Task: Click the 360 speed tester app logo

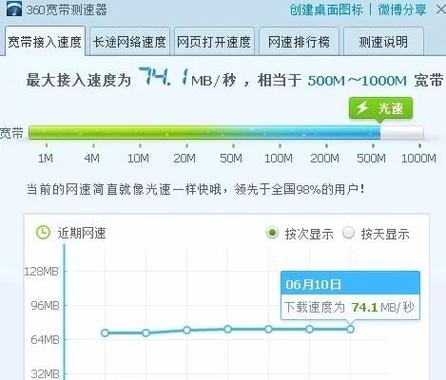Action: point(14,8)
